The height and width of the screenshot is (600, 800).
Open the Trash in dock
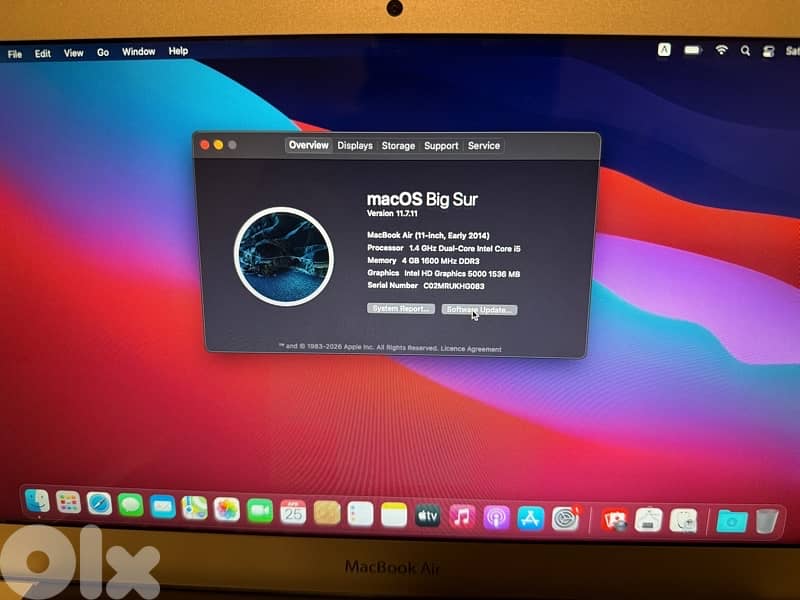(x=766, y=521)
